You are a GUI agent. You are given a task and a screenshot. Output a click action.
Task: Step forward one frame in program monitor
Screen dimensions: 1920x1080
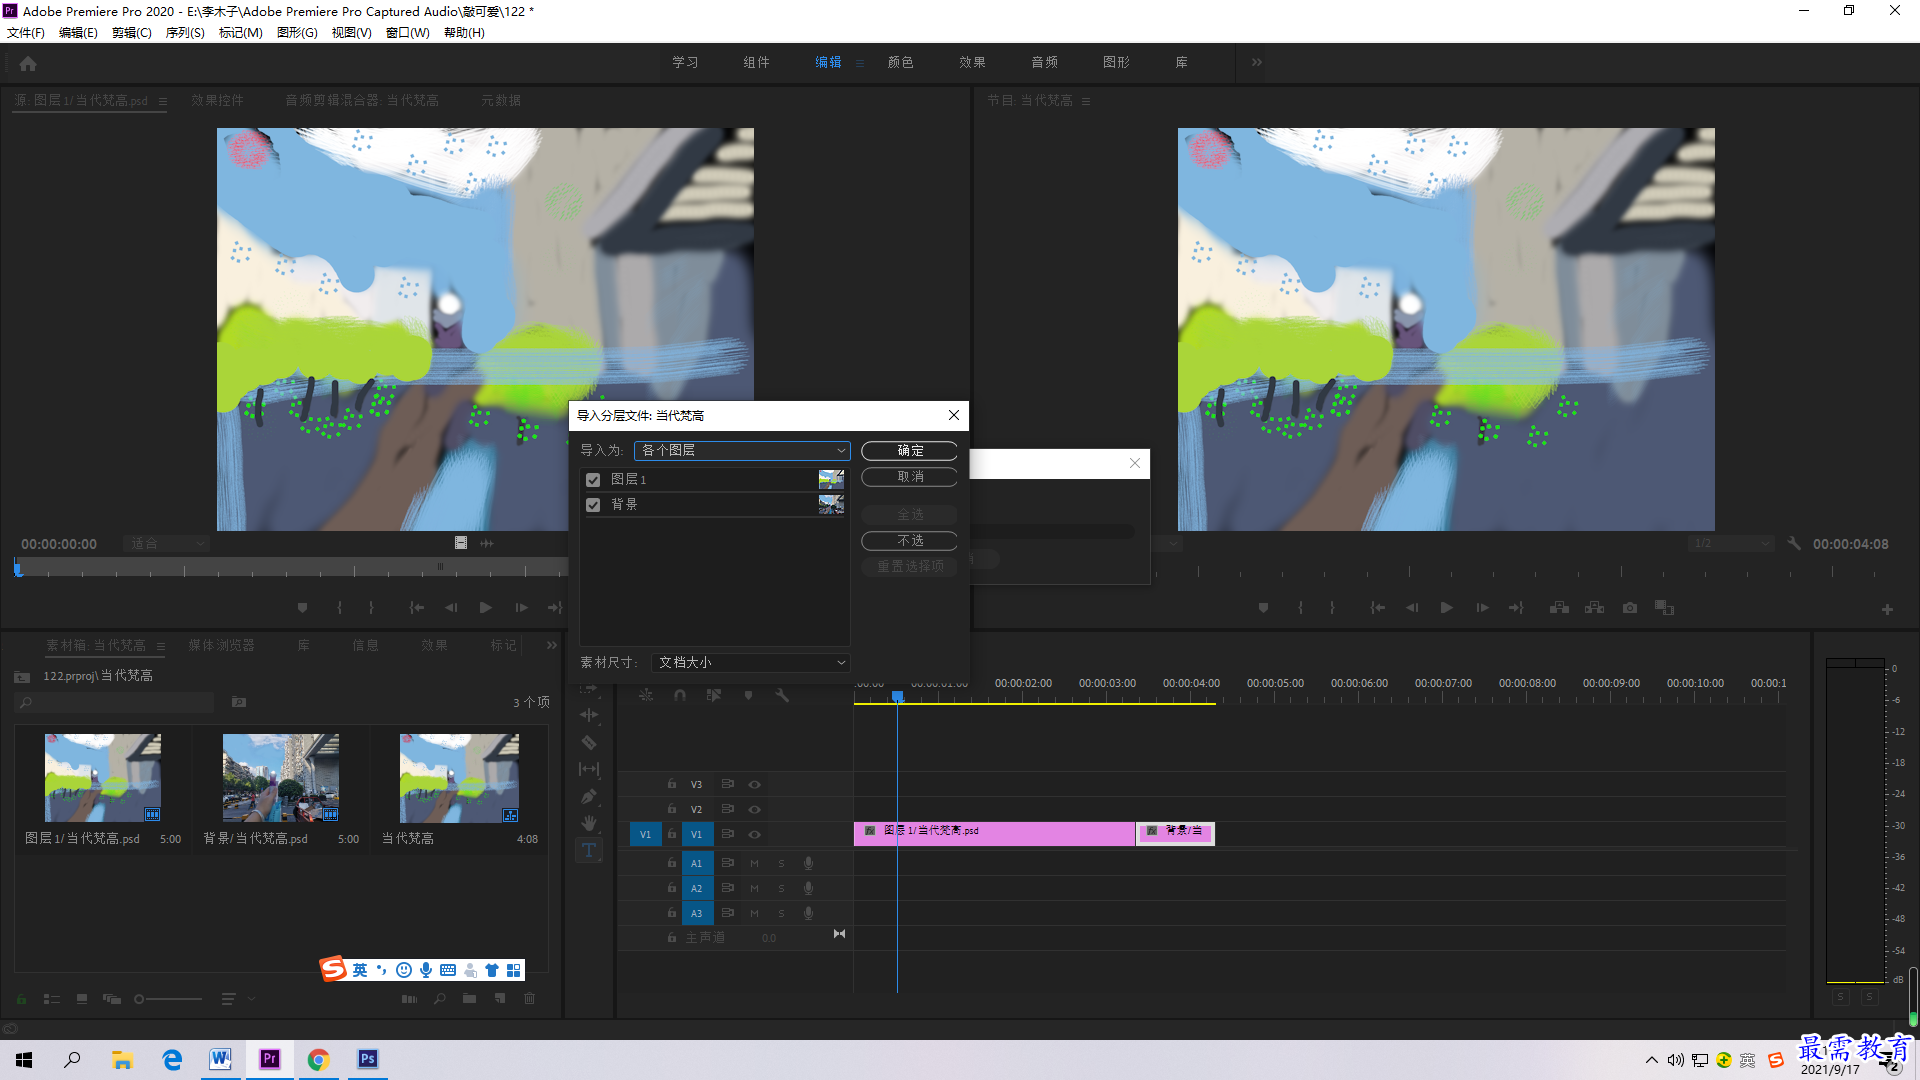click(x=1482, y=608)
